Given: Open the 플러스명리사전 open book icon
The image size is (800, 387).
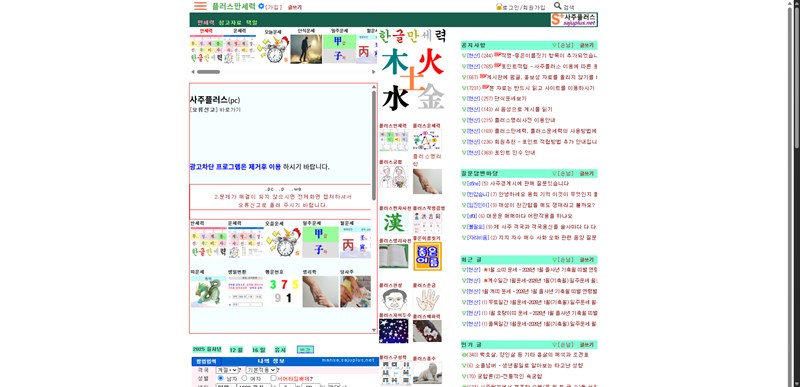Looking at the screenshot, I should 393,256.
